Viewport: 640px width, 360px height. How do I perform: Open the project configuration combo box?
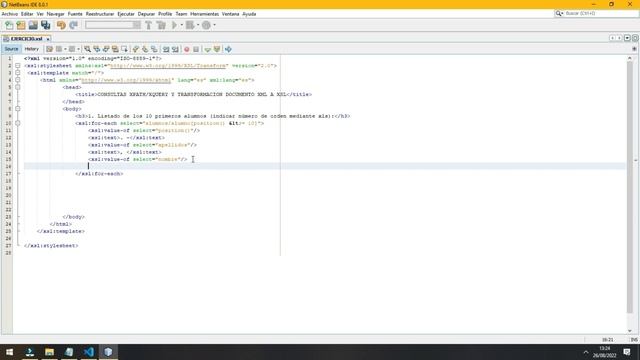[113, 25]
